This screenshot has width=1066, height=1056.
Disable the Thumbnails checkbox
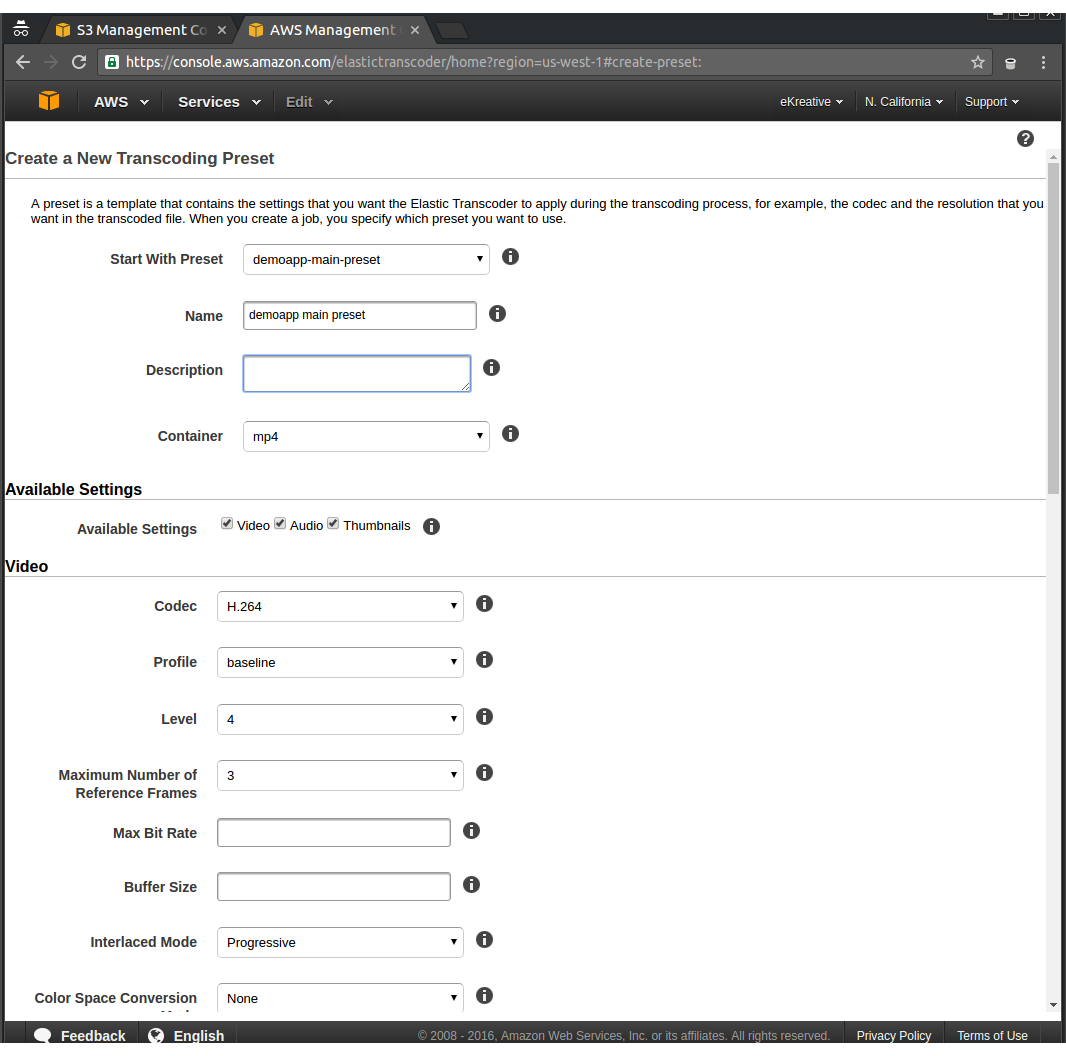(333, 524)
